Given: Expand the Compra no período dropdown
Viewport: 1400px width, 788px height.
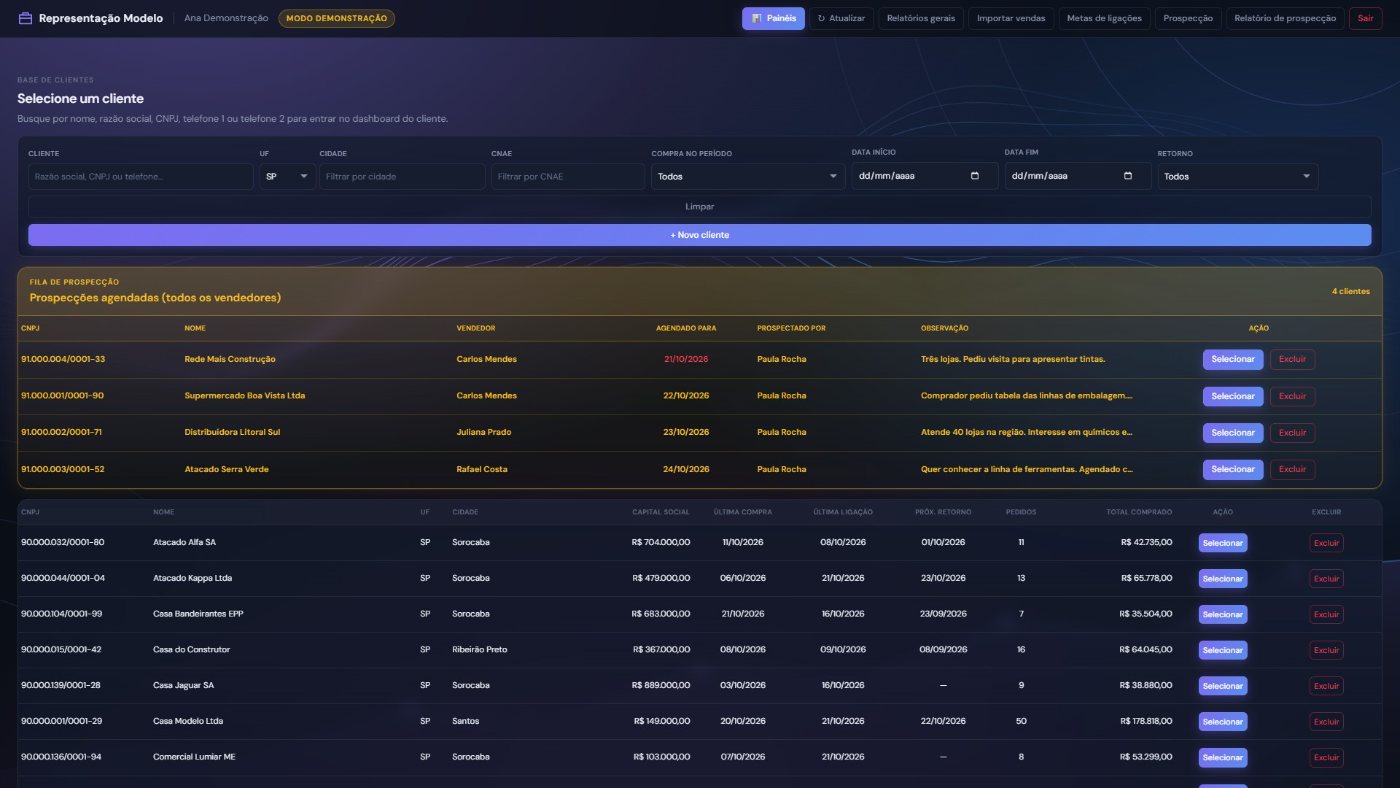Looking at the screenshot, I should point(748,176).
